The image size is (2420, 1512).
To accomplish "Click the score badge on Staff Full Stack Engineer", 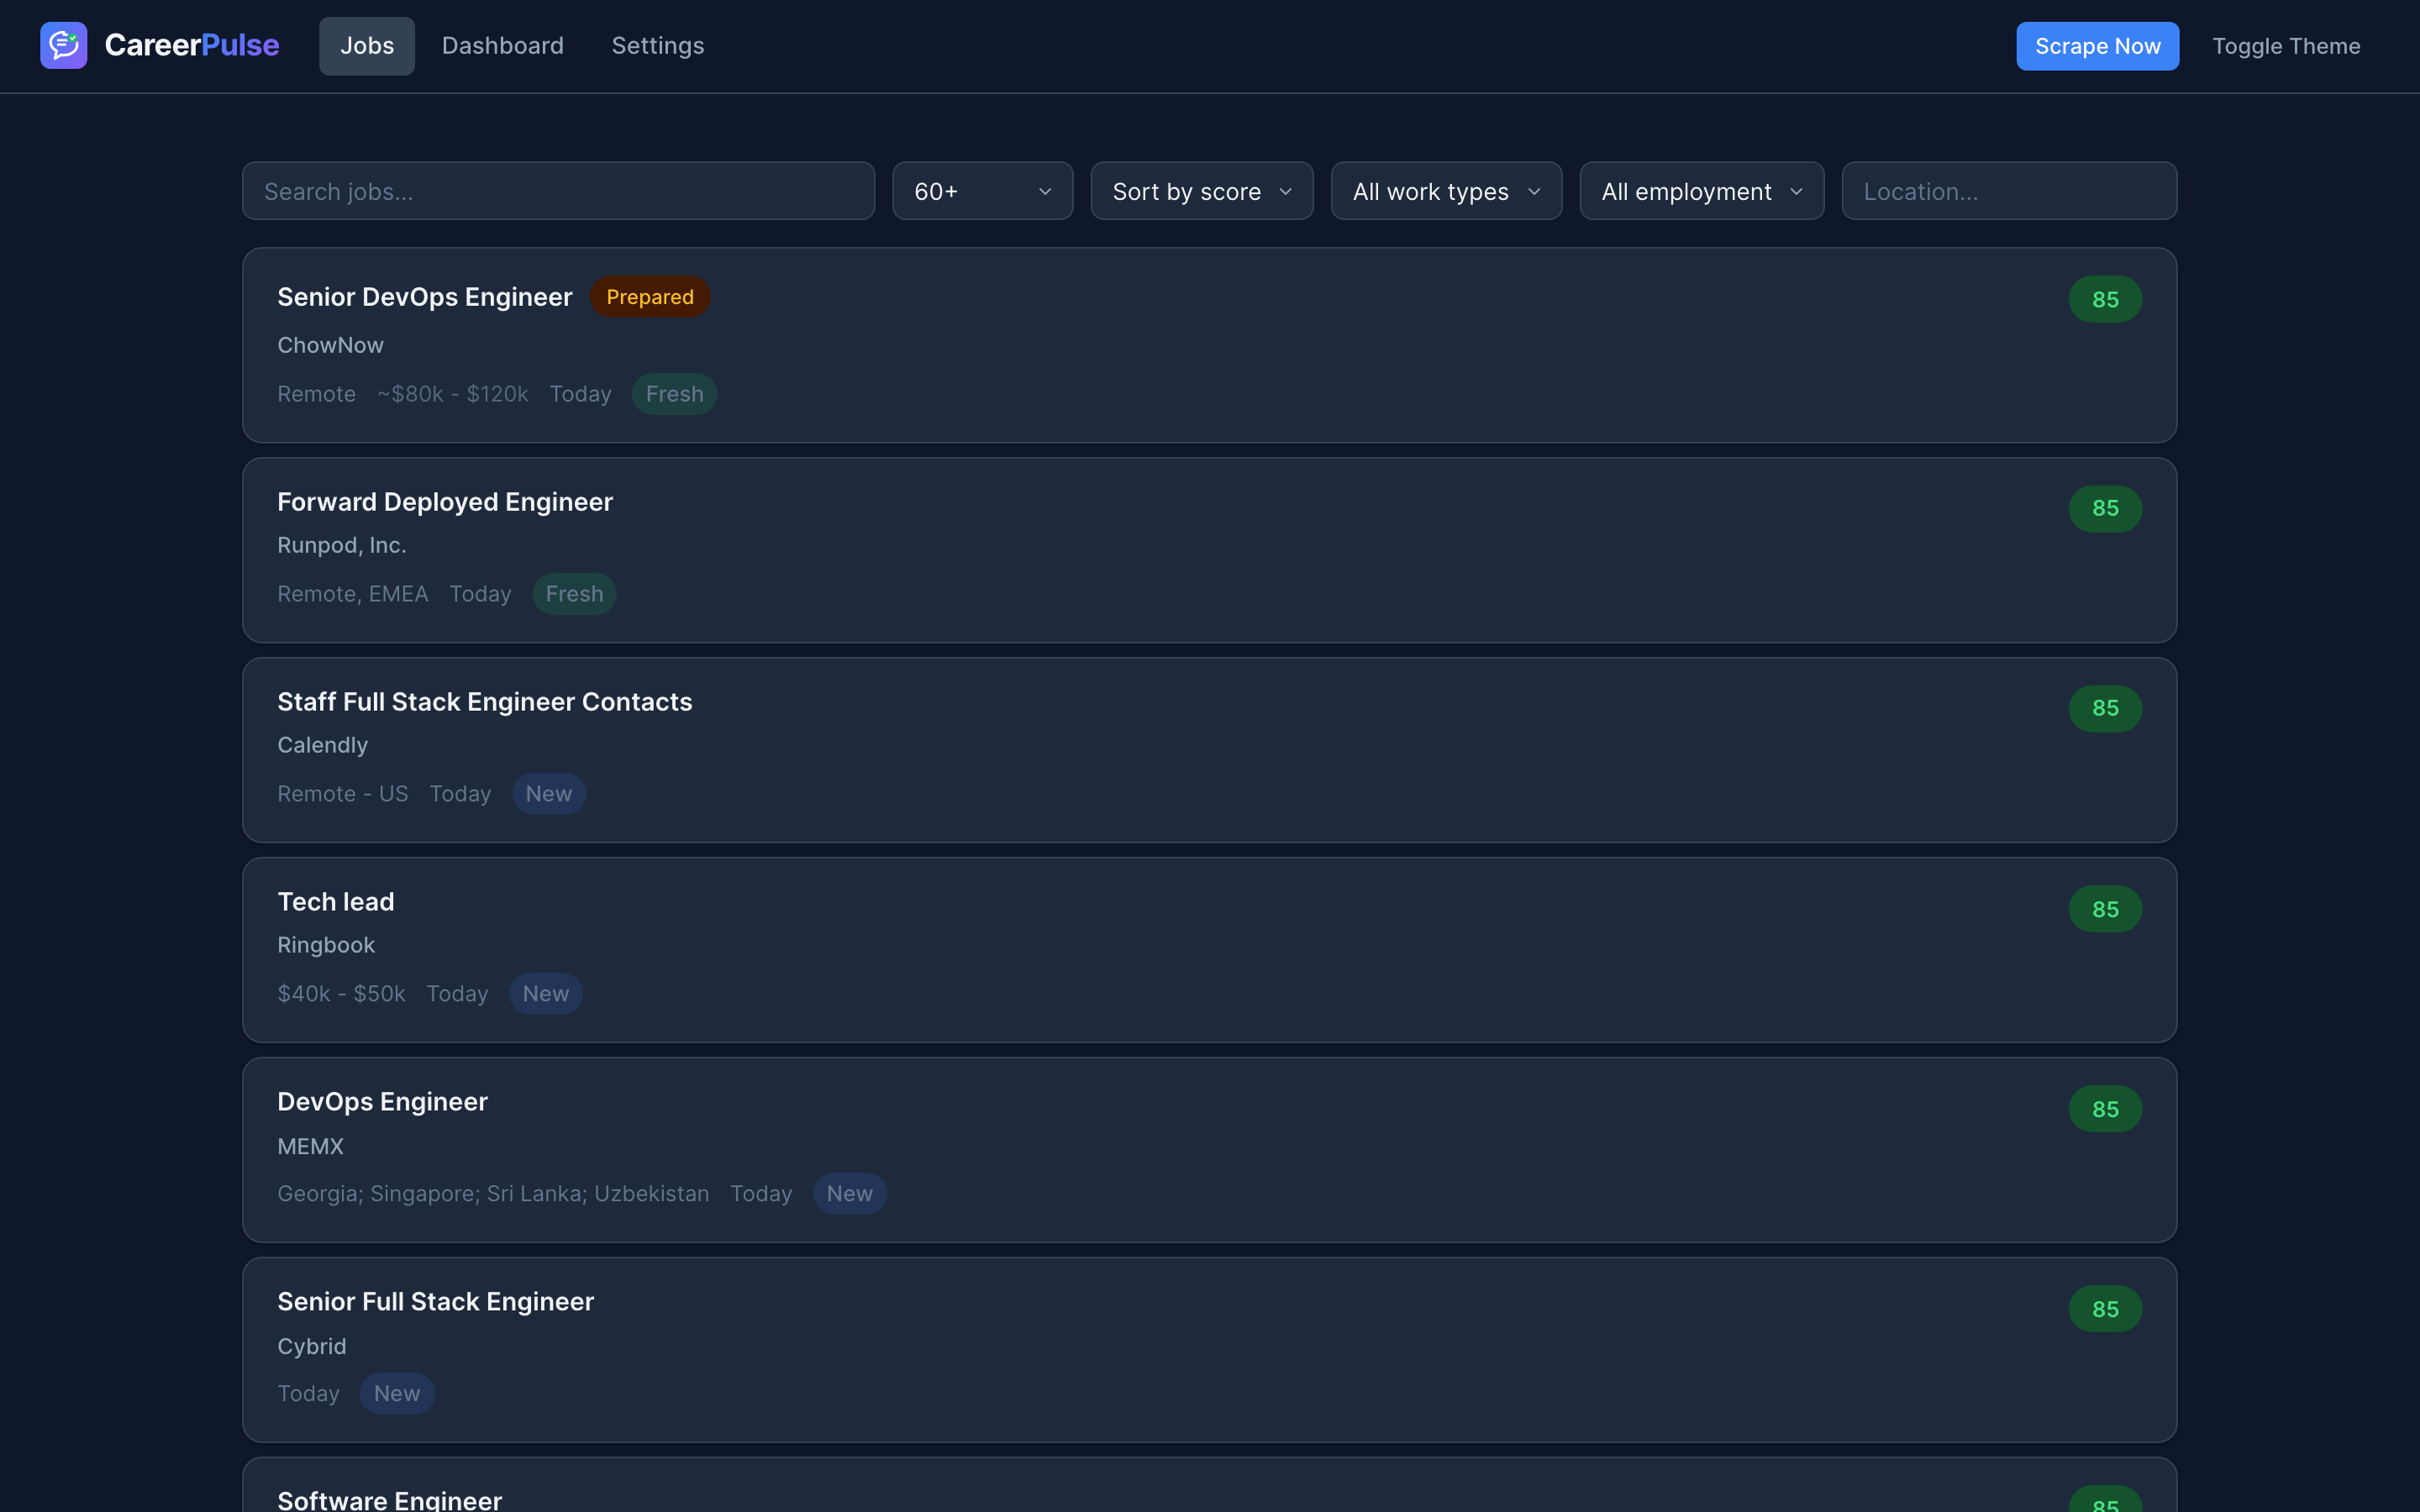I will pos(2105,708).
